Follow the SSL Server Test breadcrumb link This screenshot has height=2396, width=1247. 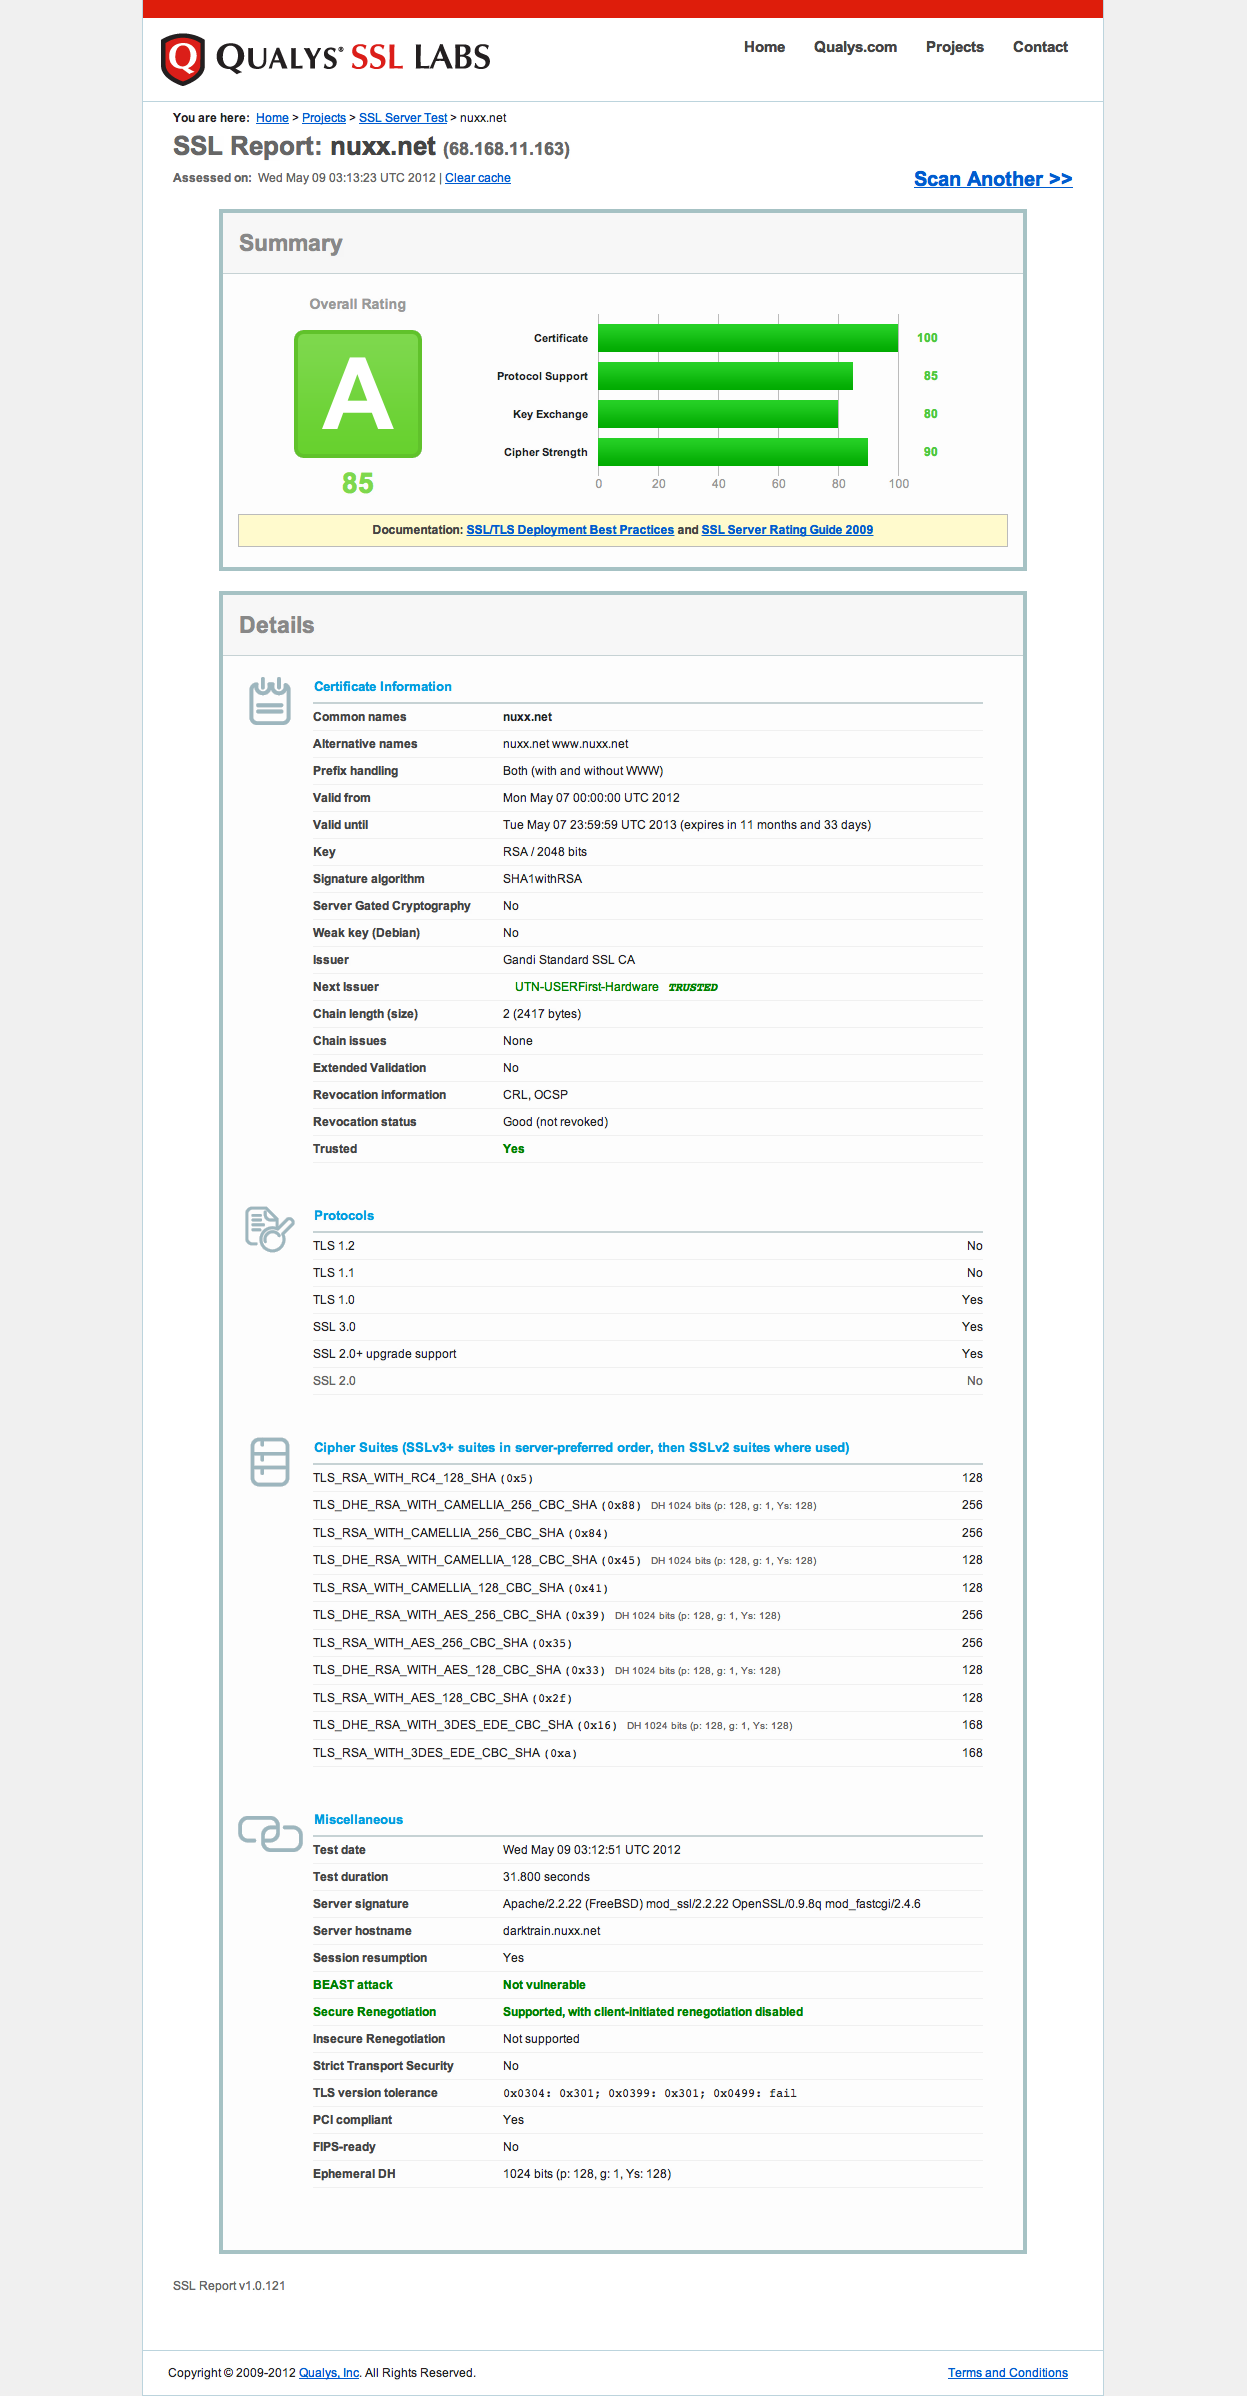tap(403, 118)
